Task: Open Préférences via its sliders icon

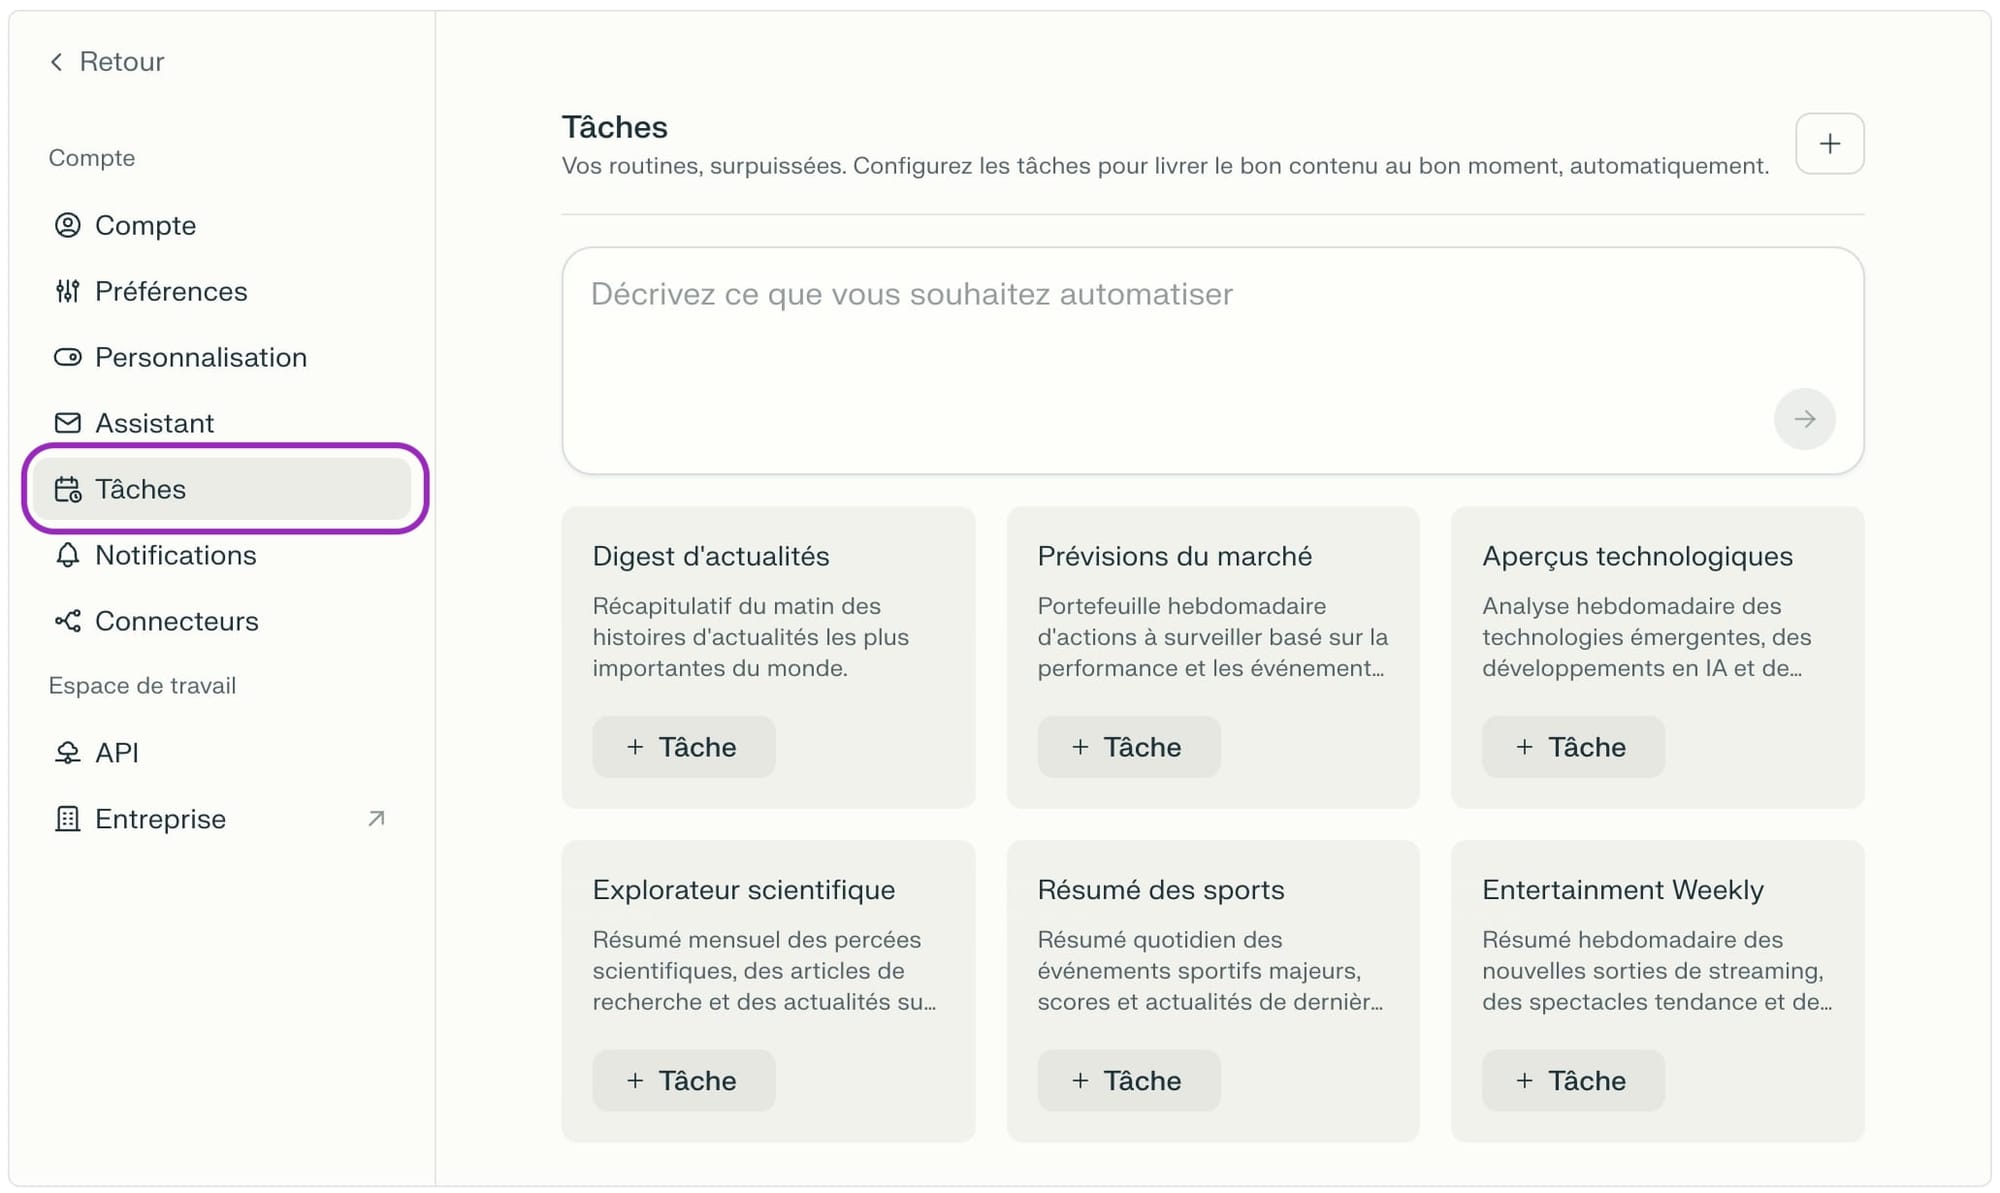Action: [67, 291]
